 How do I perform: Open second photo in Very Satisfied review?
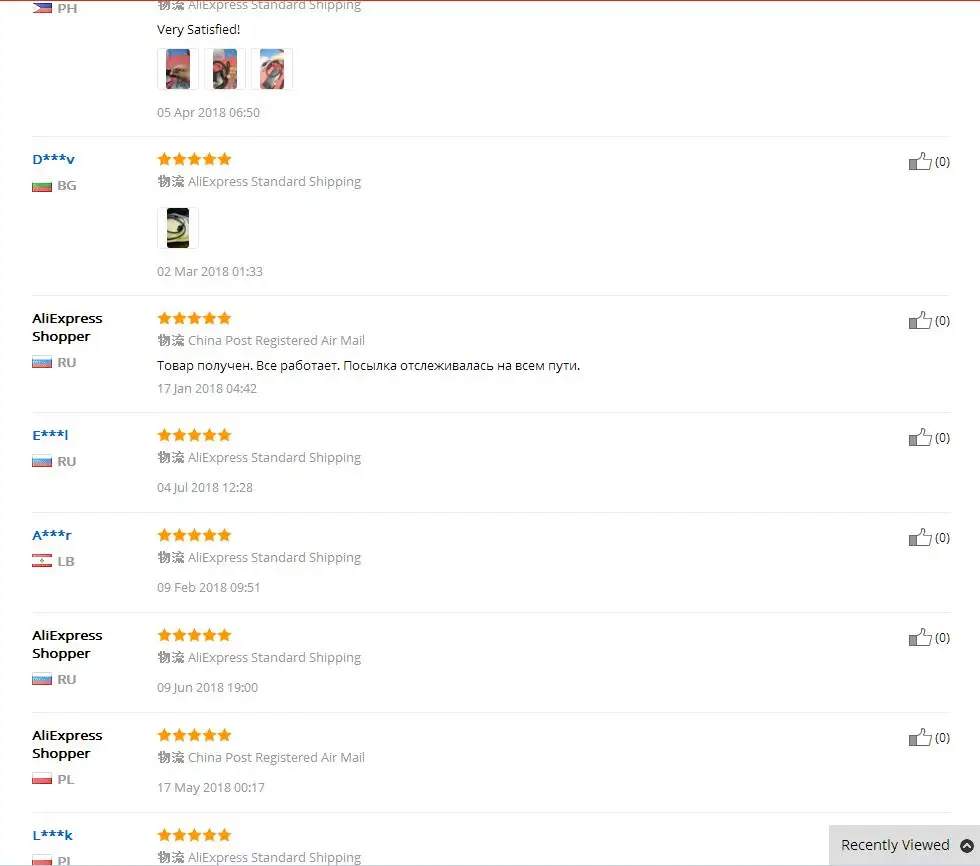(x=225, y=69)
